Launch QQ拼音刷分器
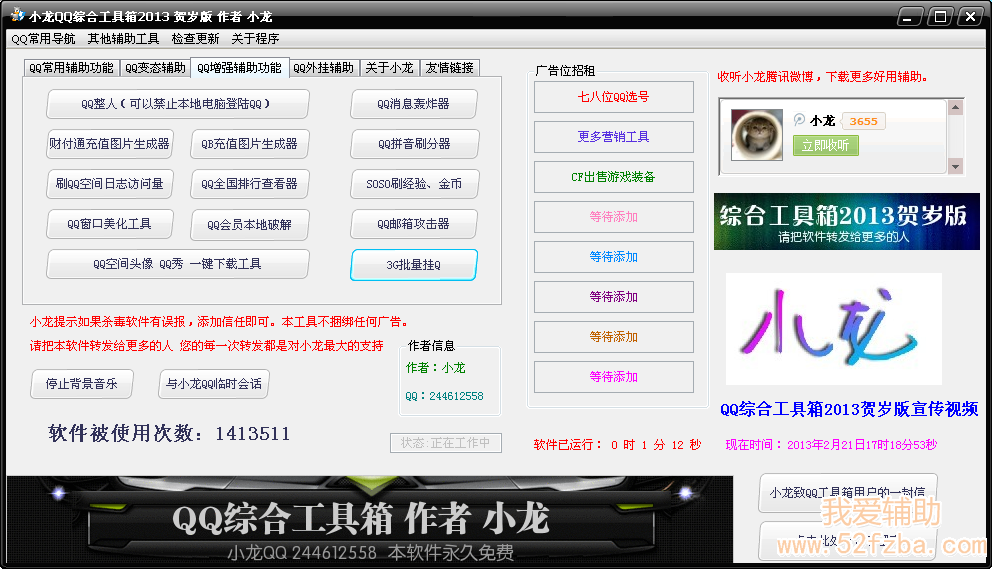The width and height of the screenshot is (992, 569). click(x=414, y=144)
